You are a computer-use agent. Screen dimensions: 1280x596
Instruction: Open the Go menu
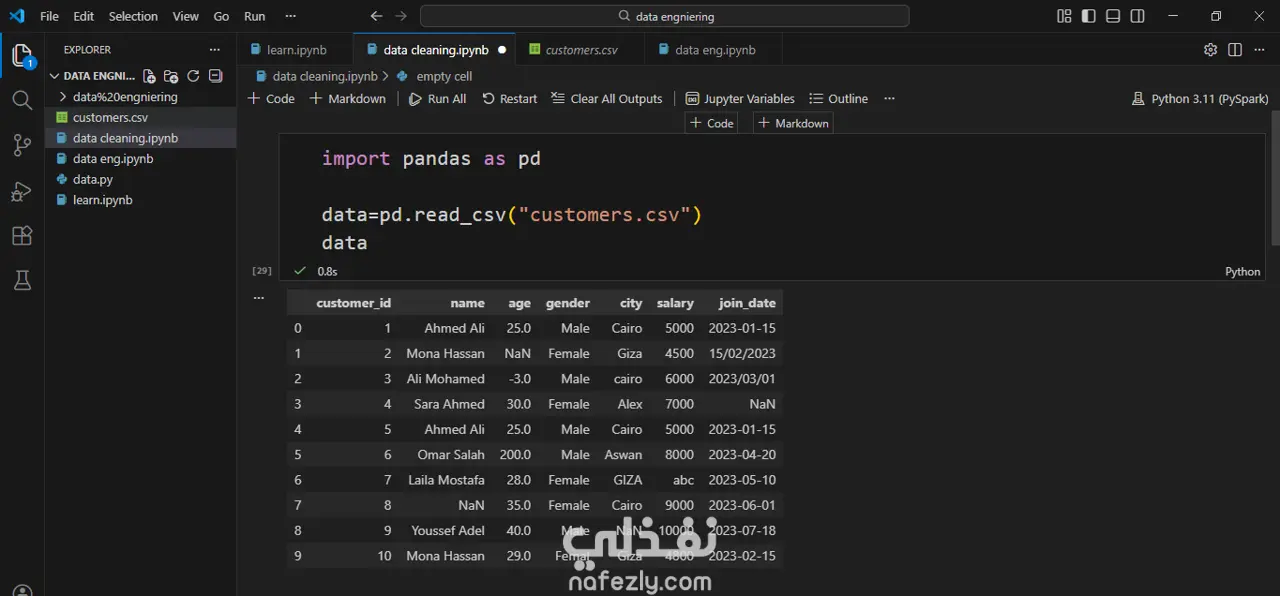pyautogui.click(x=221, y=16)
